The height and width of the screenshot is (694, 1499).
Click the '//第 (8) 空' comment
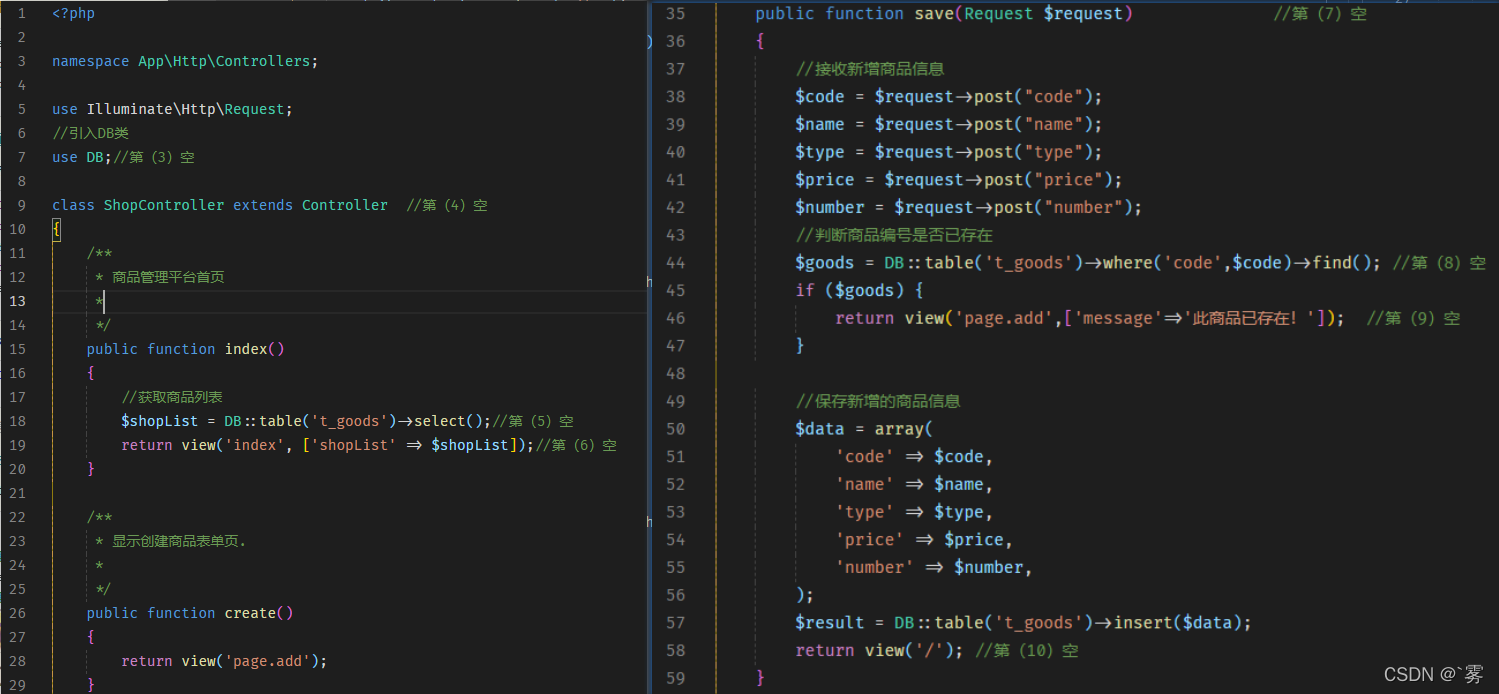pos(1439,263)
